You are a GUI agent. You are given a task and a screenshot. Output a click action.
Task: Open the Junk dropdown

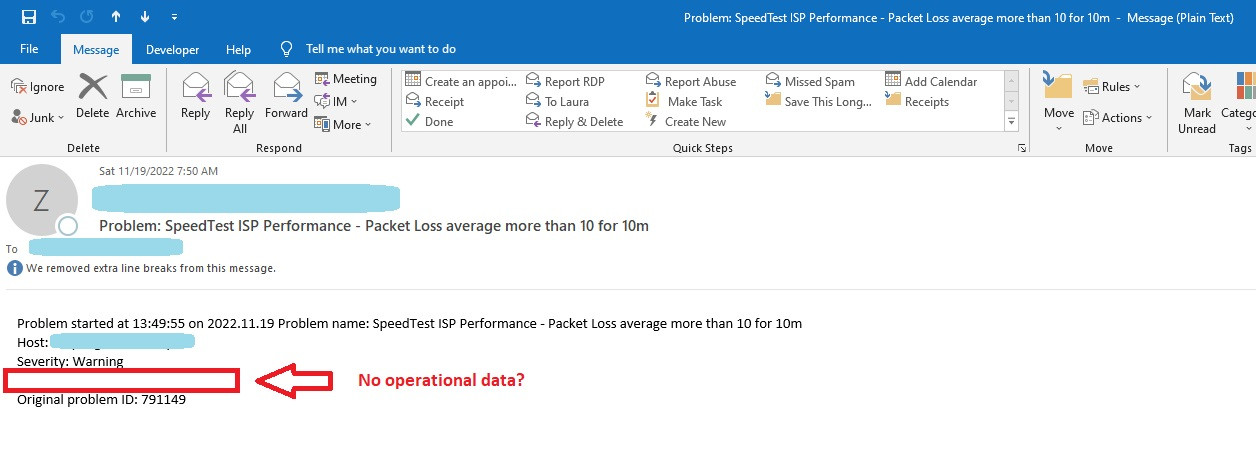point(38,117)
